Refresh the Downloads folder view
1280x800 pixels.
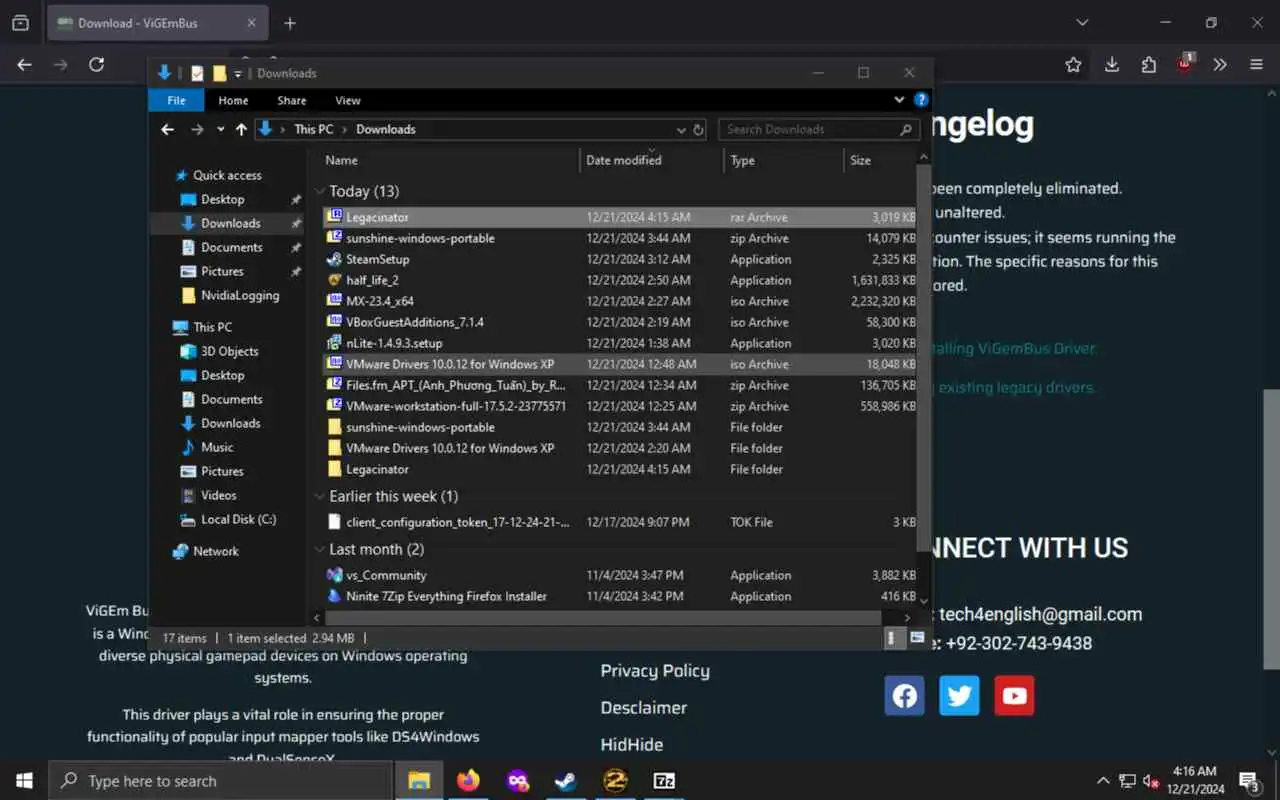tap(698, 129)
